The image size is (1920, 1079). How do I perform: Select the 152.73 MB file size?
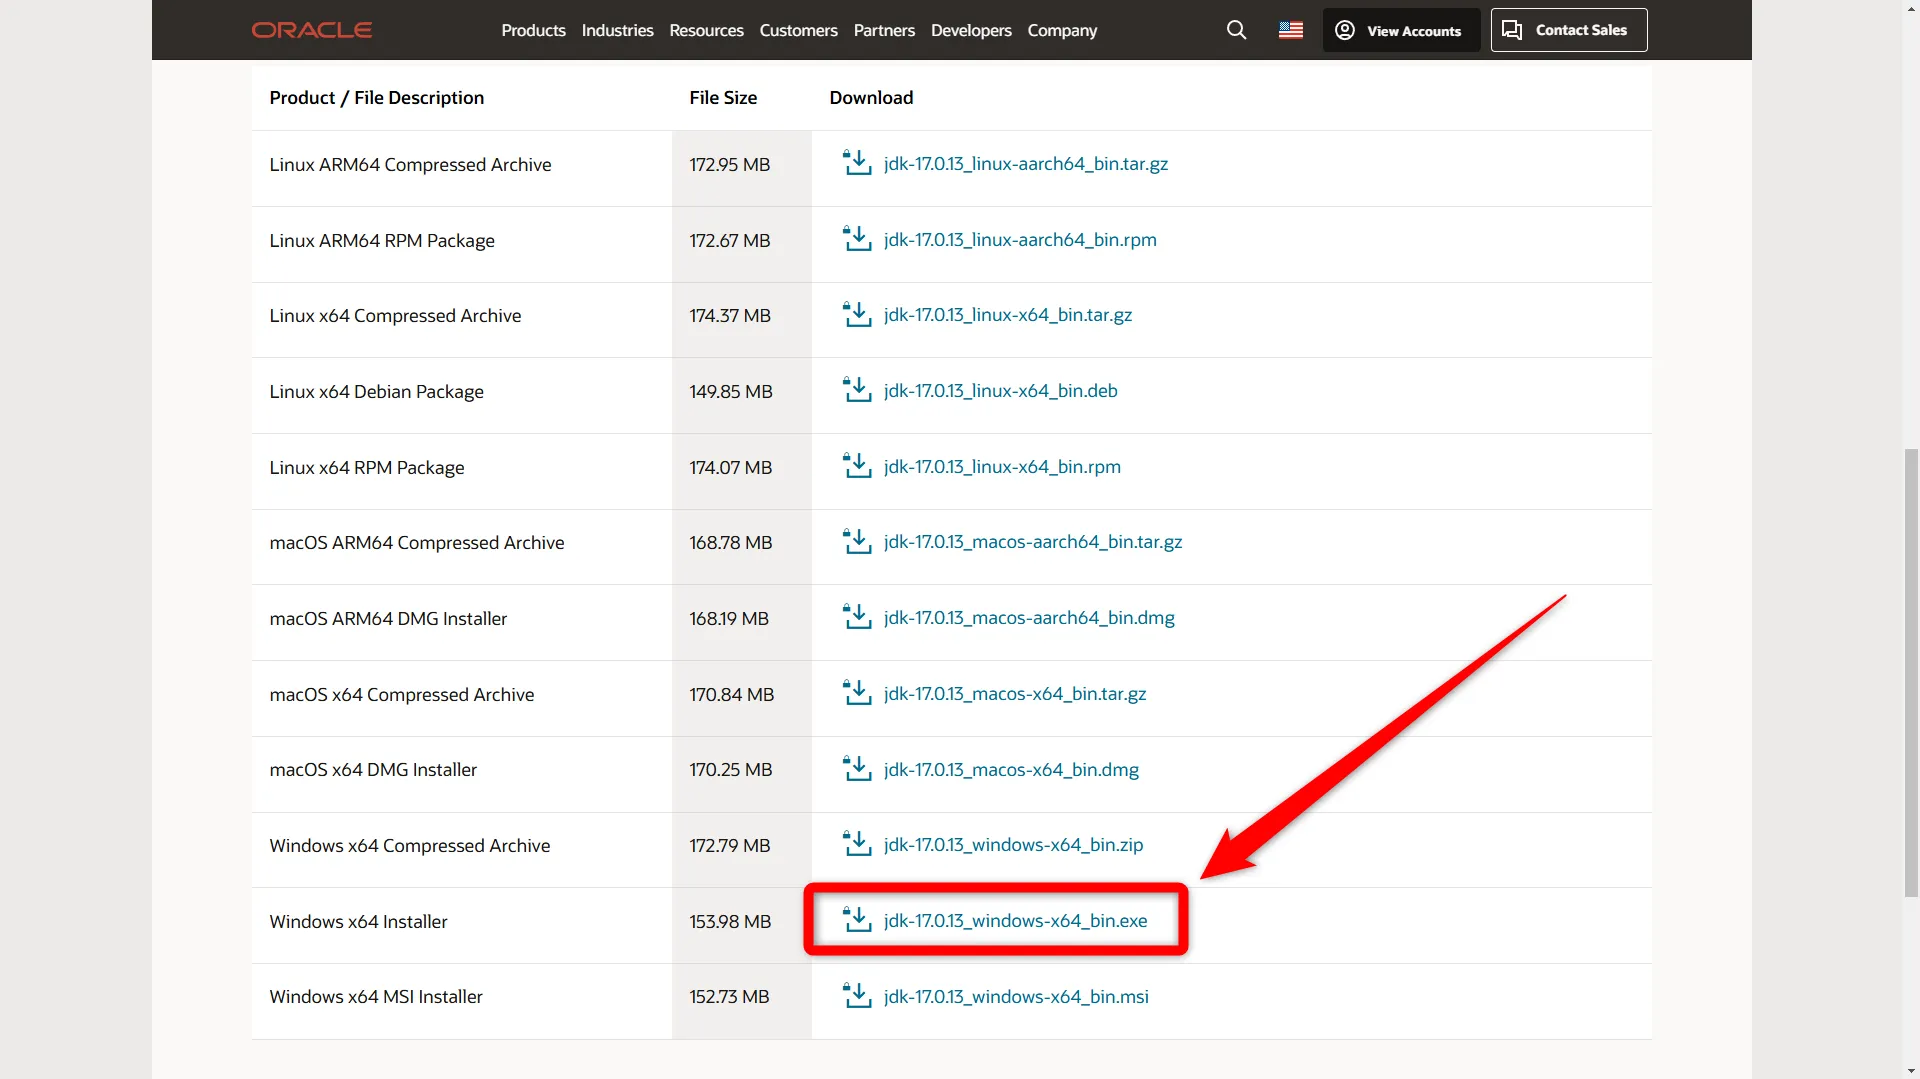point(729,996)
